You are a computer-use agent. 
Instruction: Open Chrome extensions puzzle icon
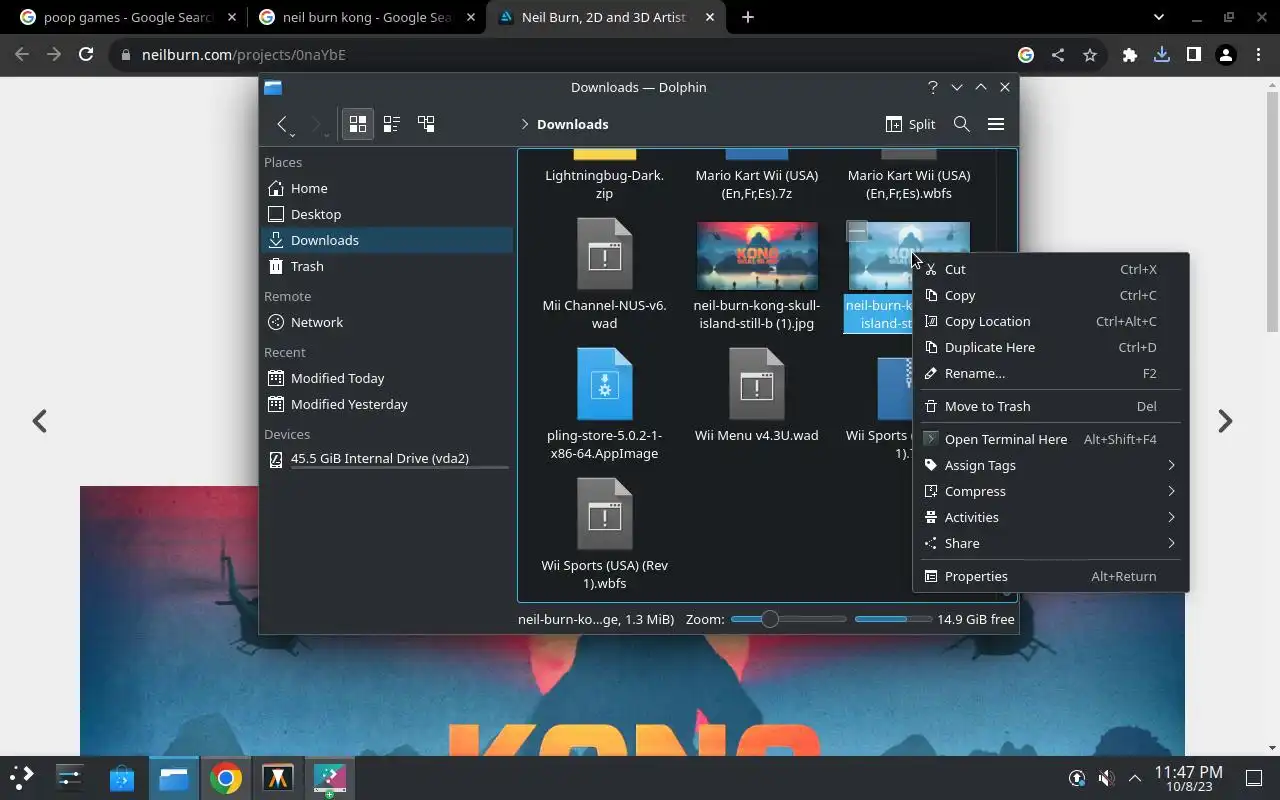coord(1130,55)
